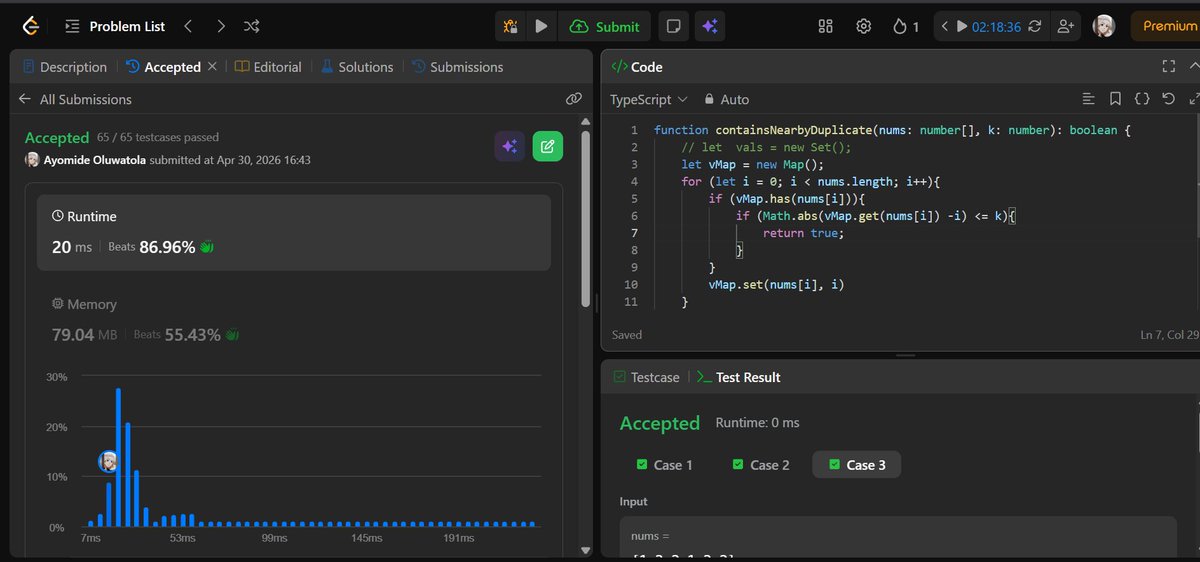Click the '55.43%' memory beats value

pyautogui.click(x=193, y=334)
